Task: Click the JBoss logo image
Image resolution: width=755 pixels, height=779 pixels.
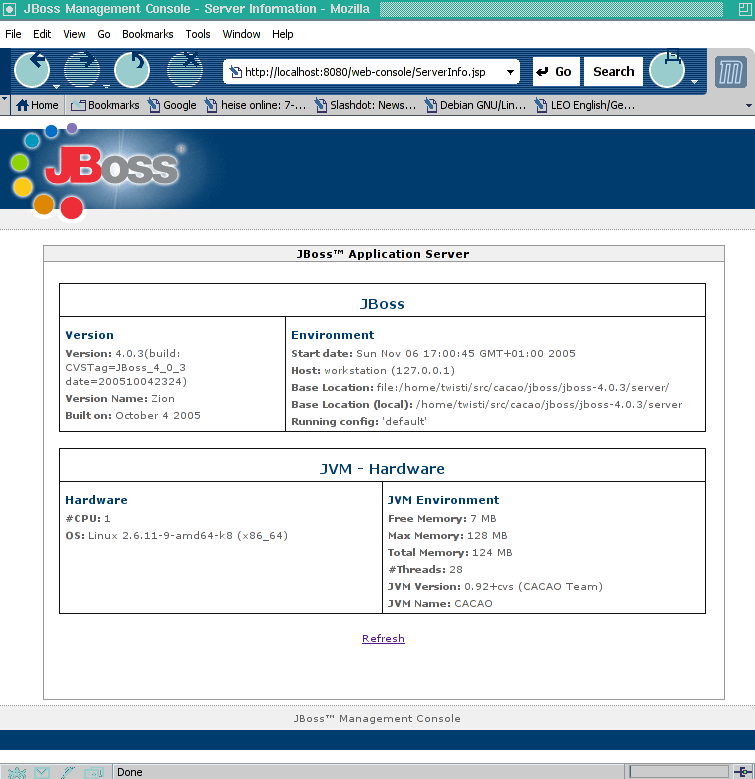Action: pyautogui.click(x=99, y=171)
